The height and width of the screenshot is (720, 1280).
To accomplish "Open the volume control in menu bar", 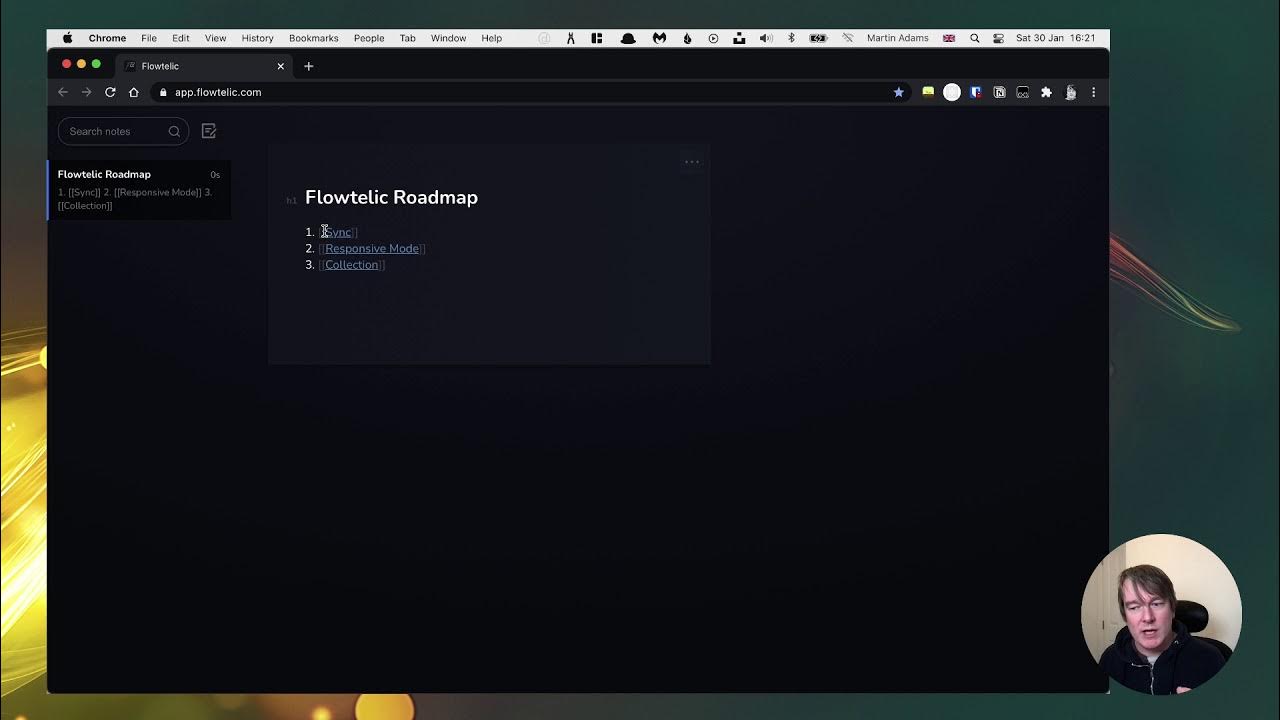I will tap(766, 38).
